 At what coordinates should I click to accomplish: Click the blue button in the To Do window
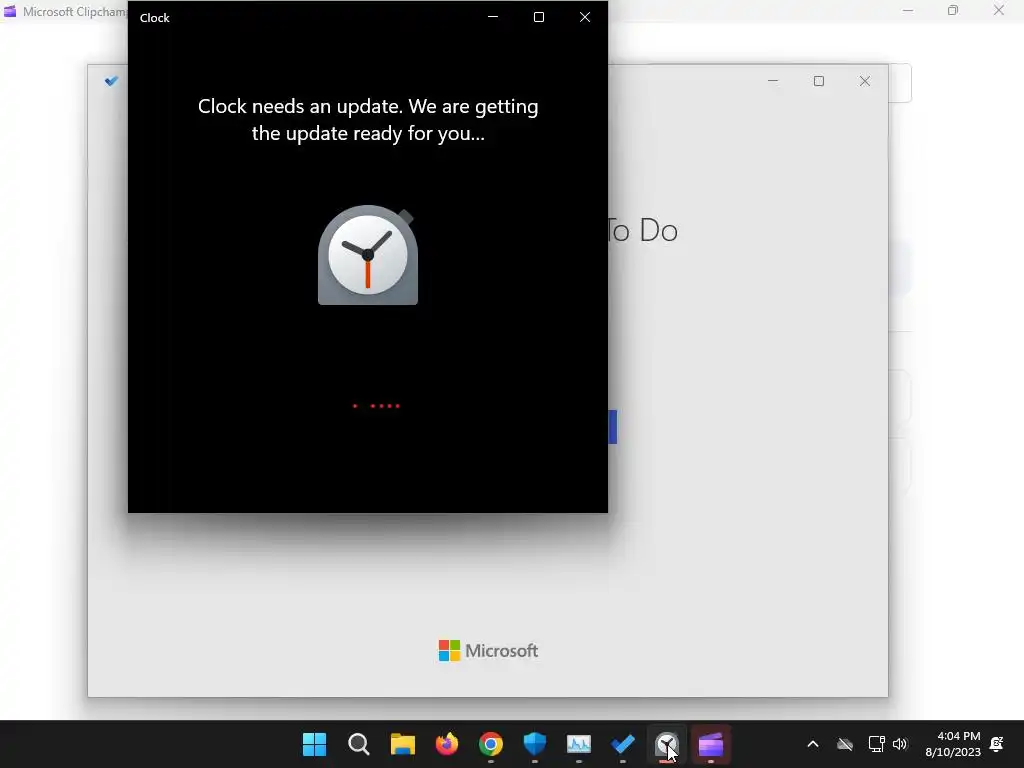pyautogui.click(x=613, y=426)
